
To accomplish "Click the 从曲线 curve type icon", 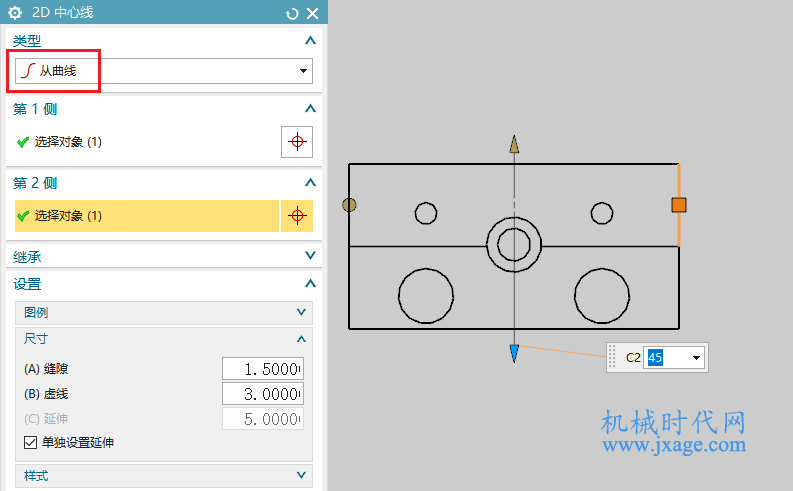I will [x=29, y=71].
